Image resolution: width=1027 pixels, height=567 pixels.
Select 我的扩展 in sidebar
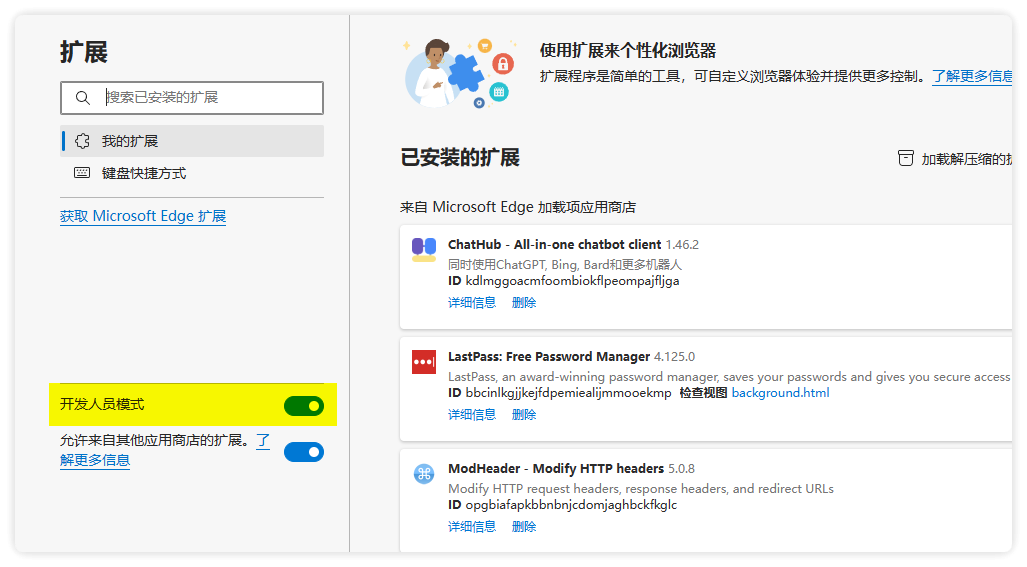pyautogui.click(x=192, y=141)
